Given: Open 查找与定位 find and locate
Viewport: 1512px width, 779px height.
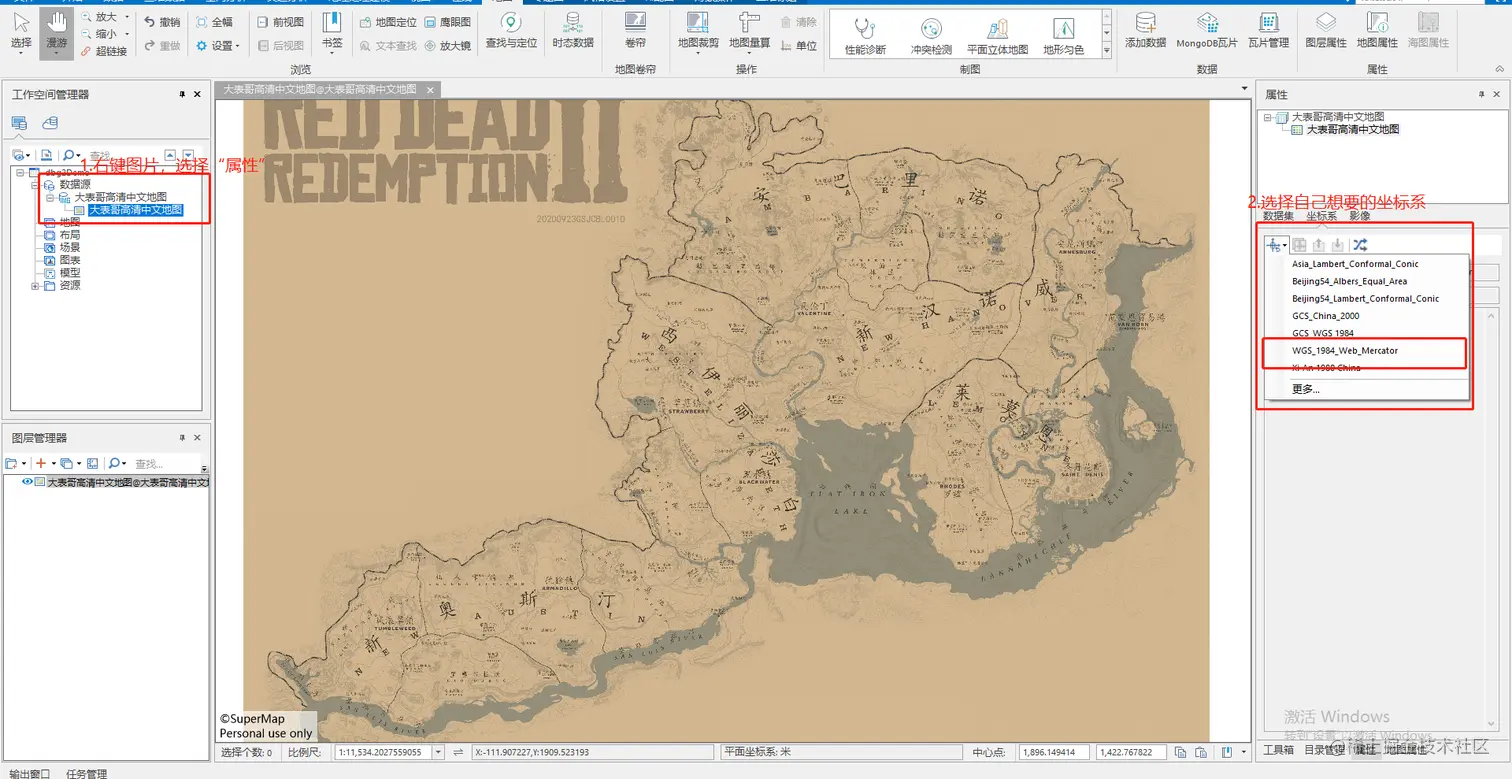Looking at the screenshot, I should point(511,31).
